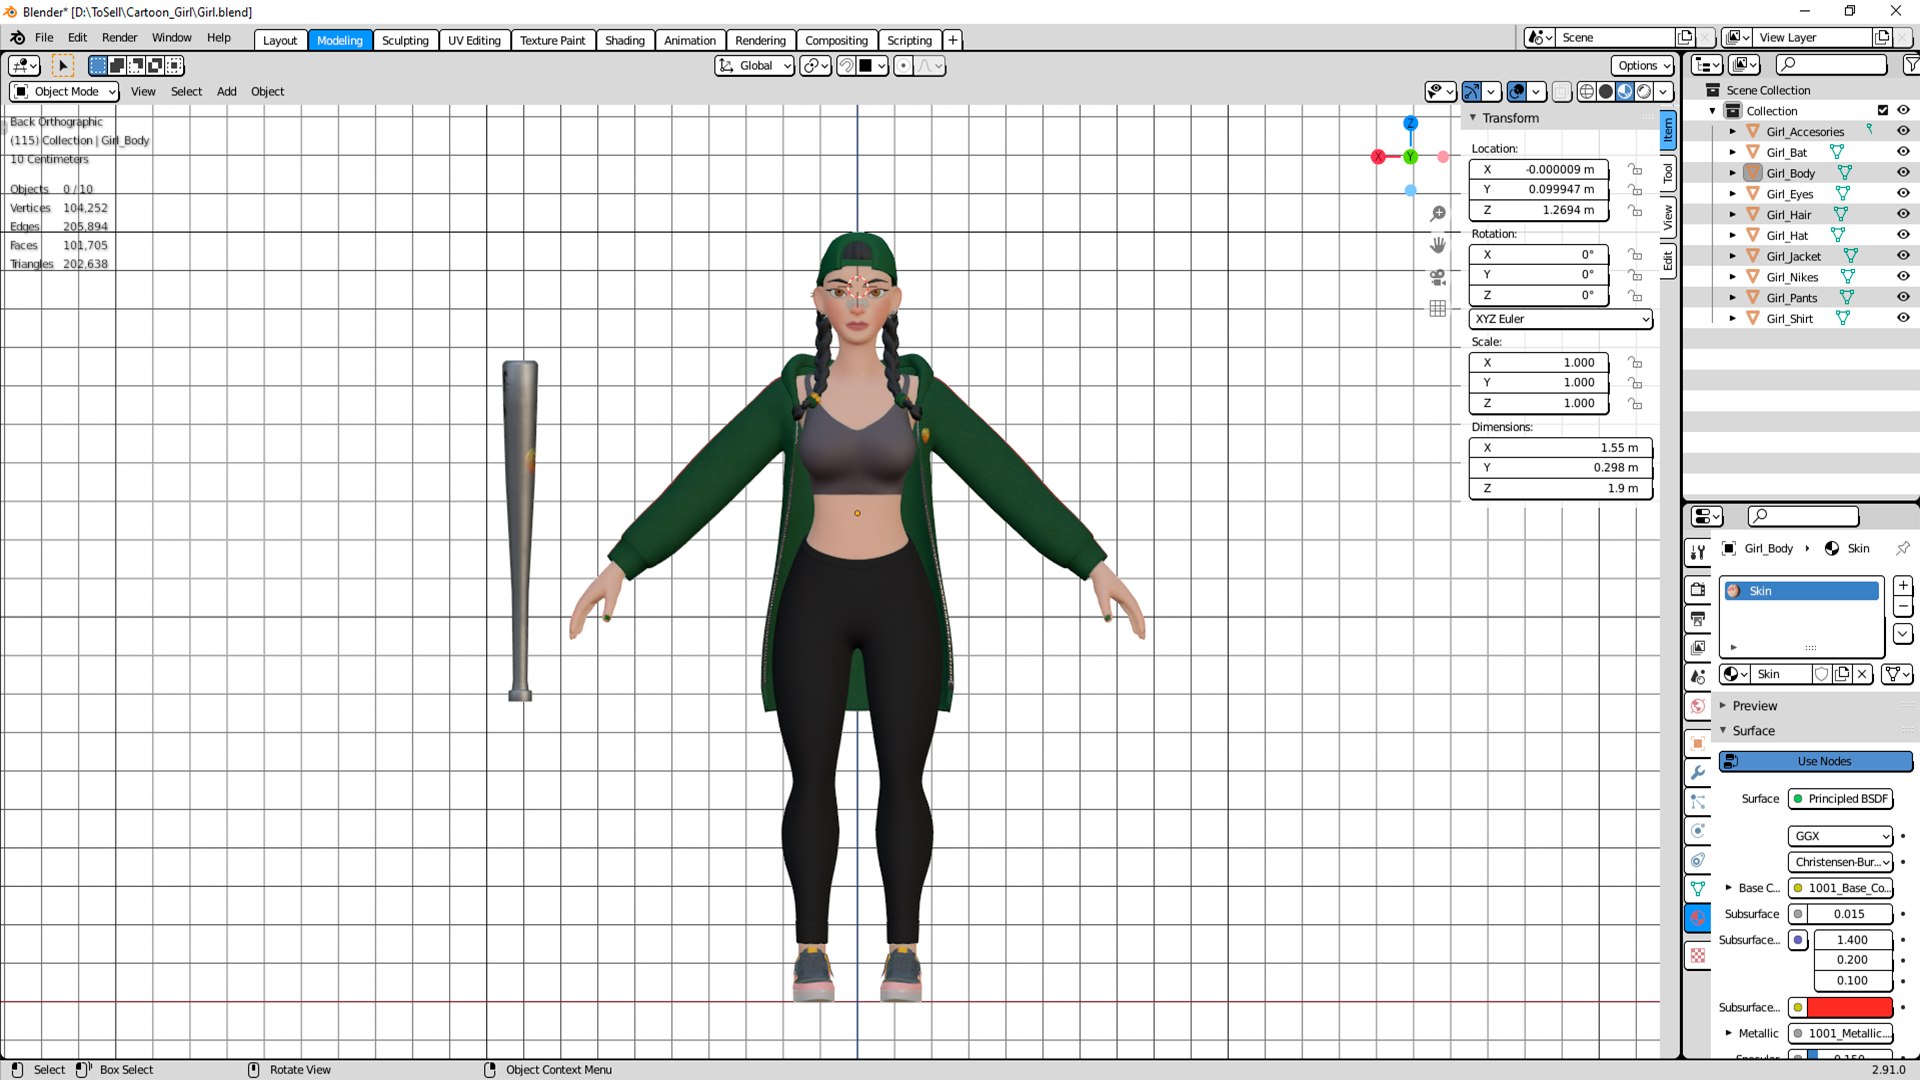Select solid viewport shading mode
The height and width of the screenshot is (1080, 1920).
click(x=1605, y=92)
